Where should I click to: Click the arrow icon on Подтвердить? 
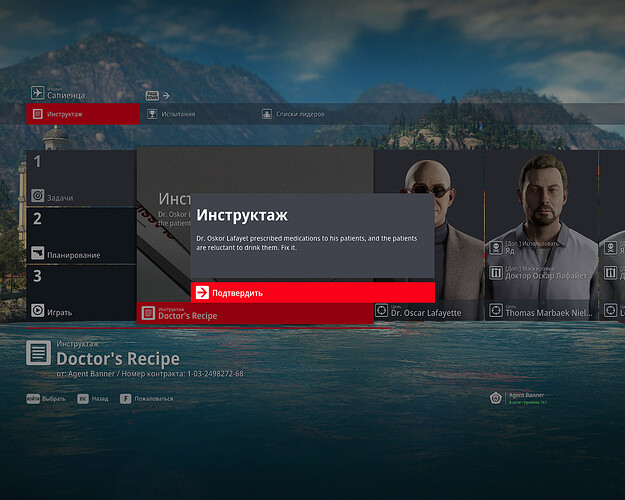click(202, 293)
